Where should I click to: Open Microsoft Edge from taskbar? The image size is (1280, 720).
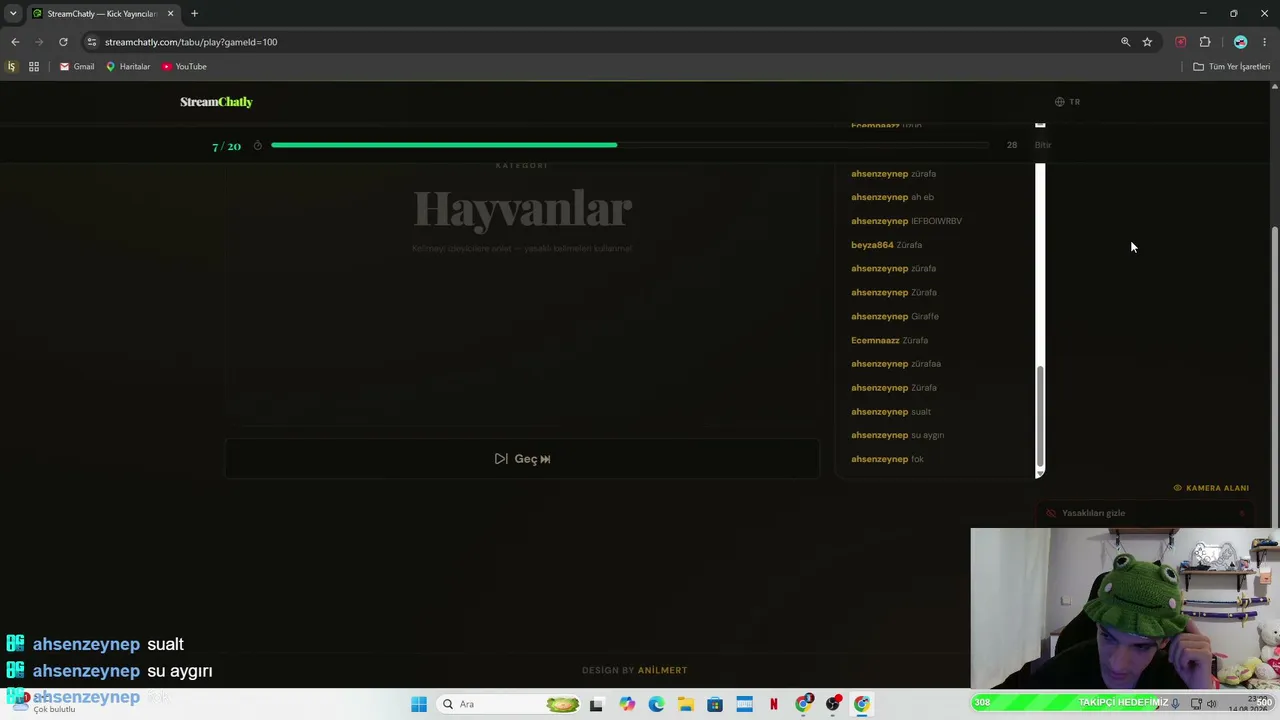656,704
